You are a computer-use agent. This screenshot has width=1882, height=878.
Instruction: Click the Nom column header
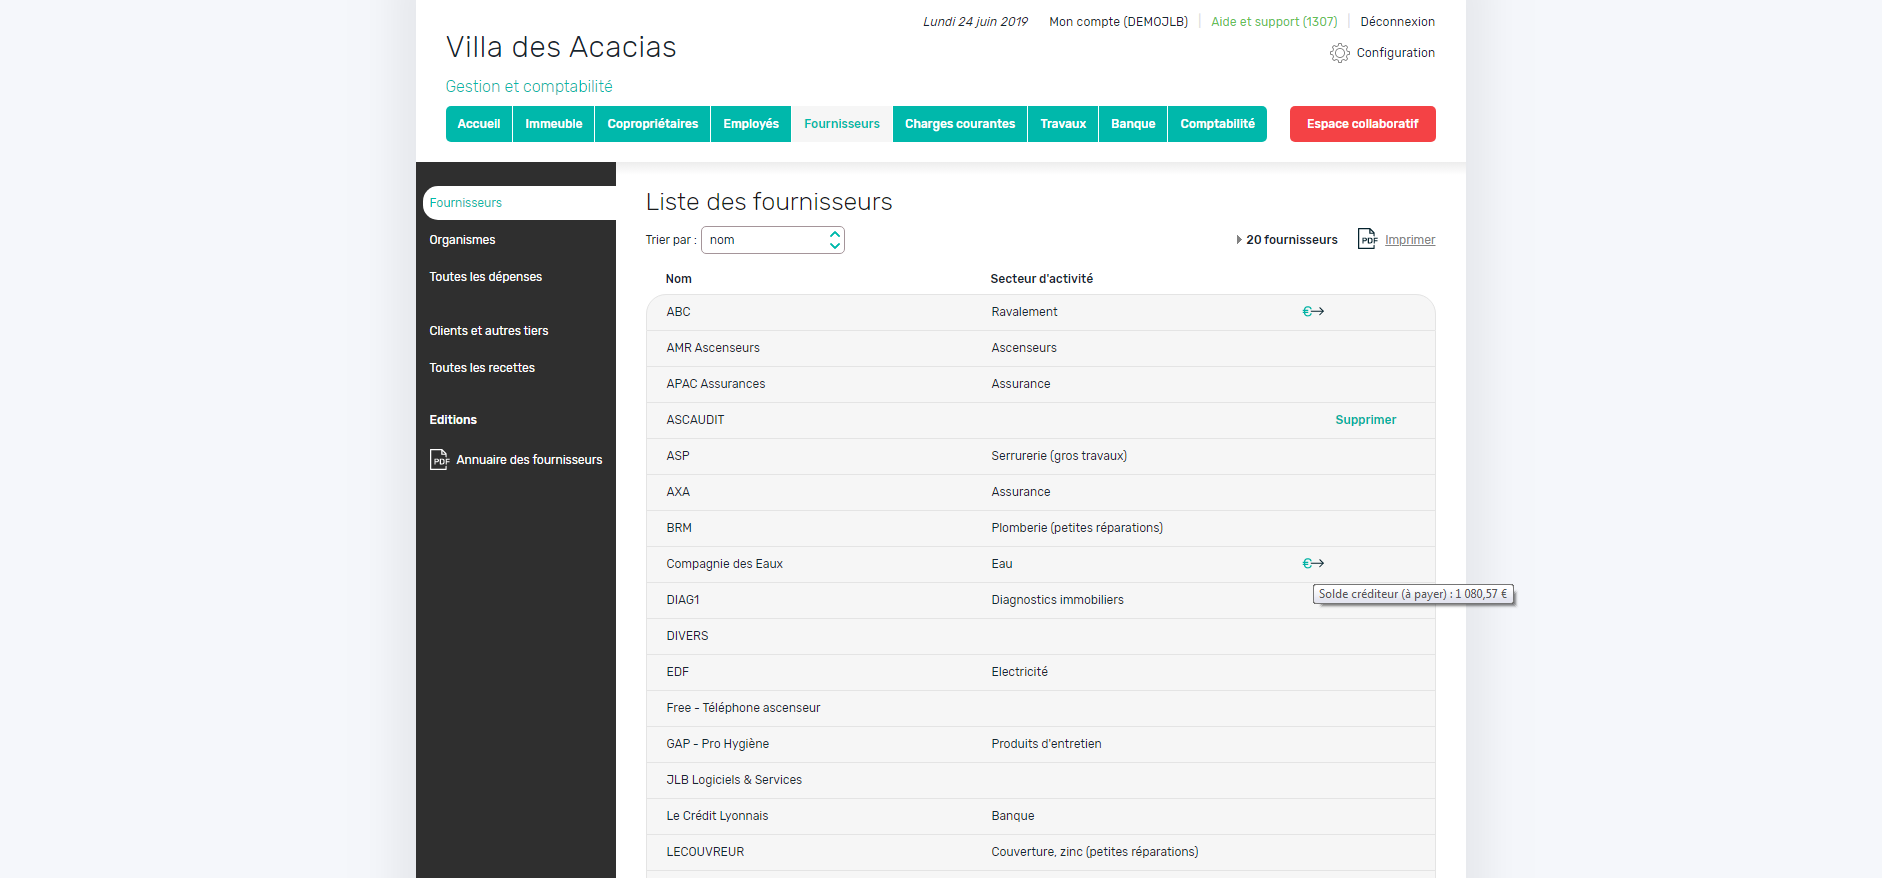[x=679, y=279]
